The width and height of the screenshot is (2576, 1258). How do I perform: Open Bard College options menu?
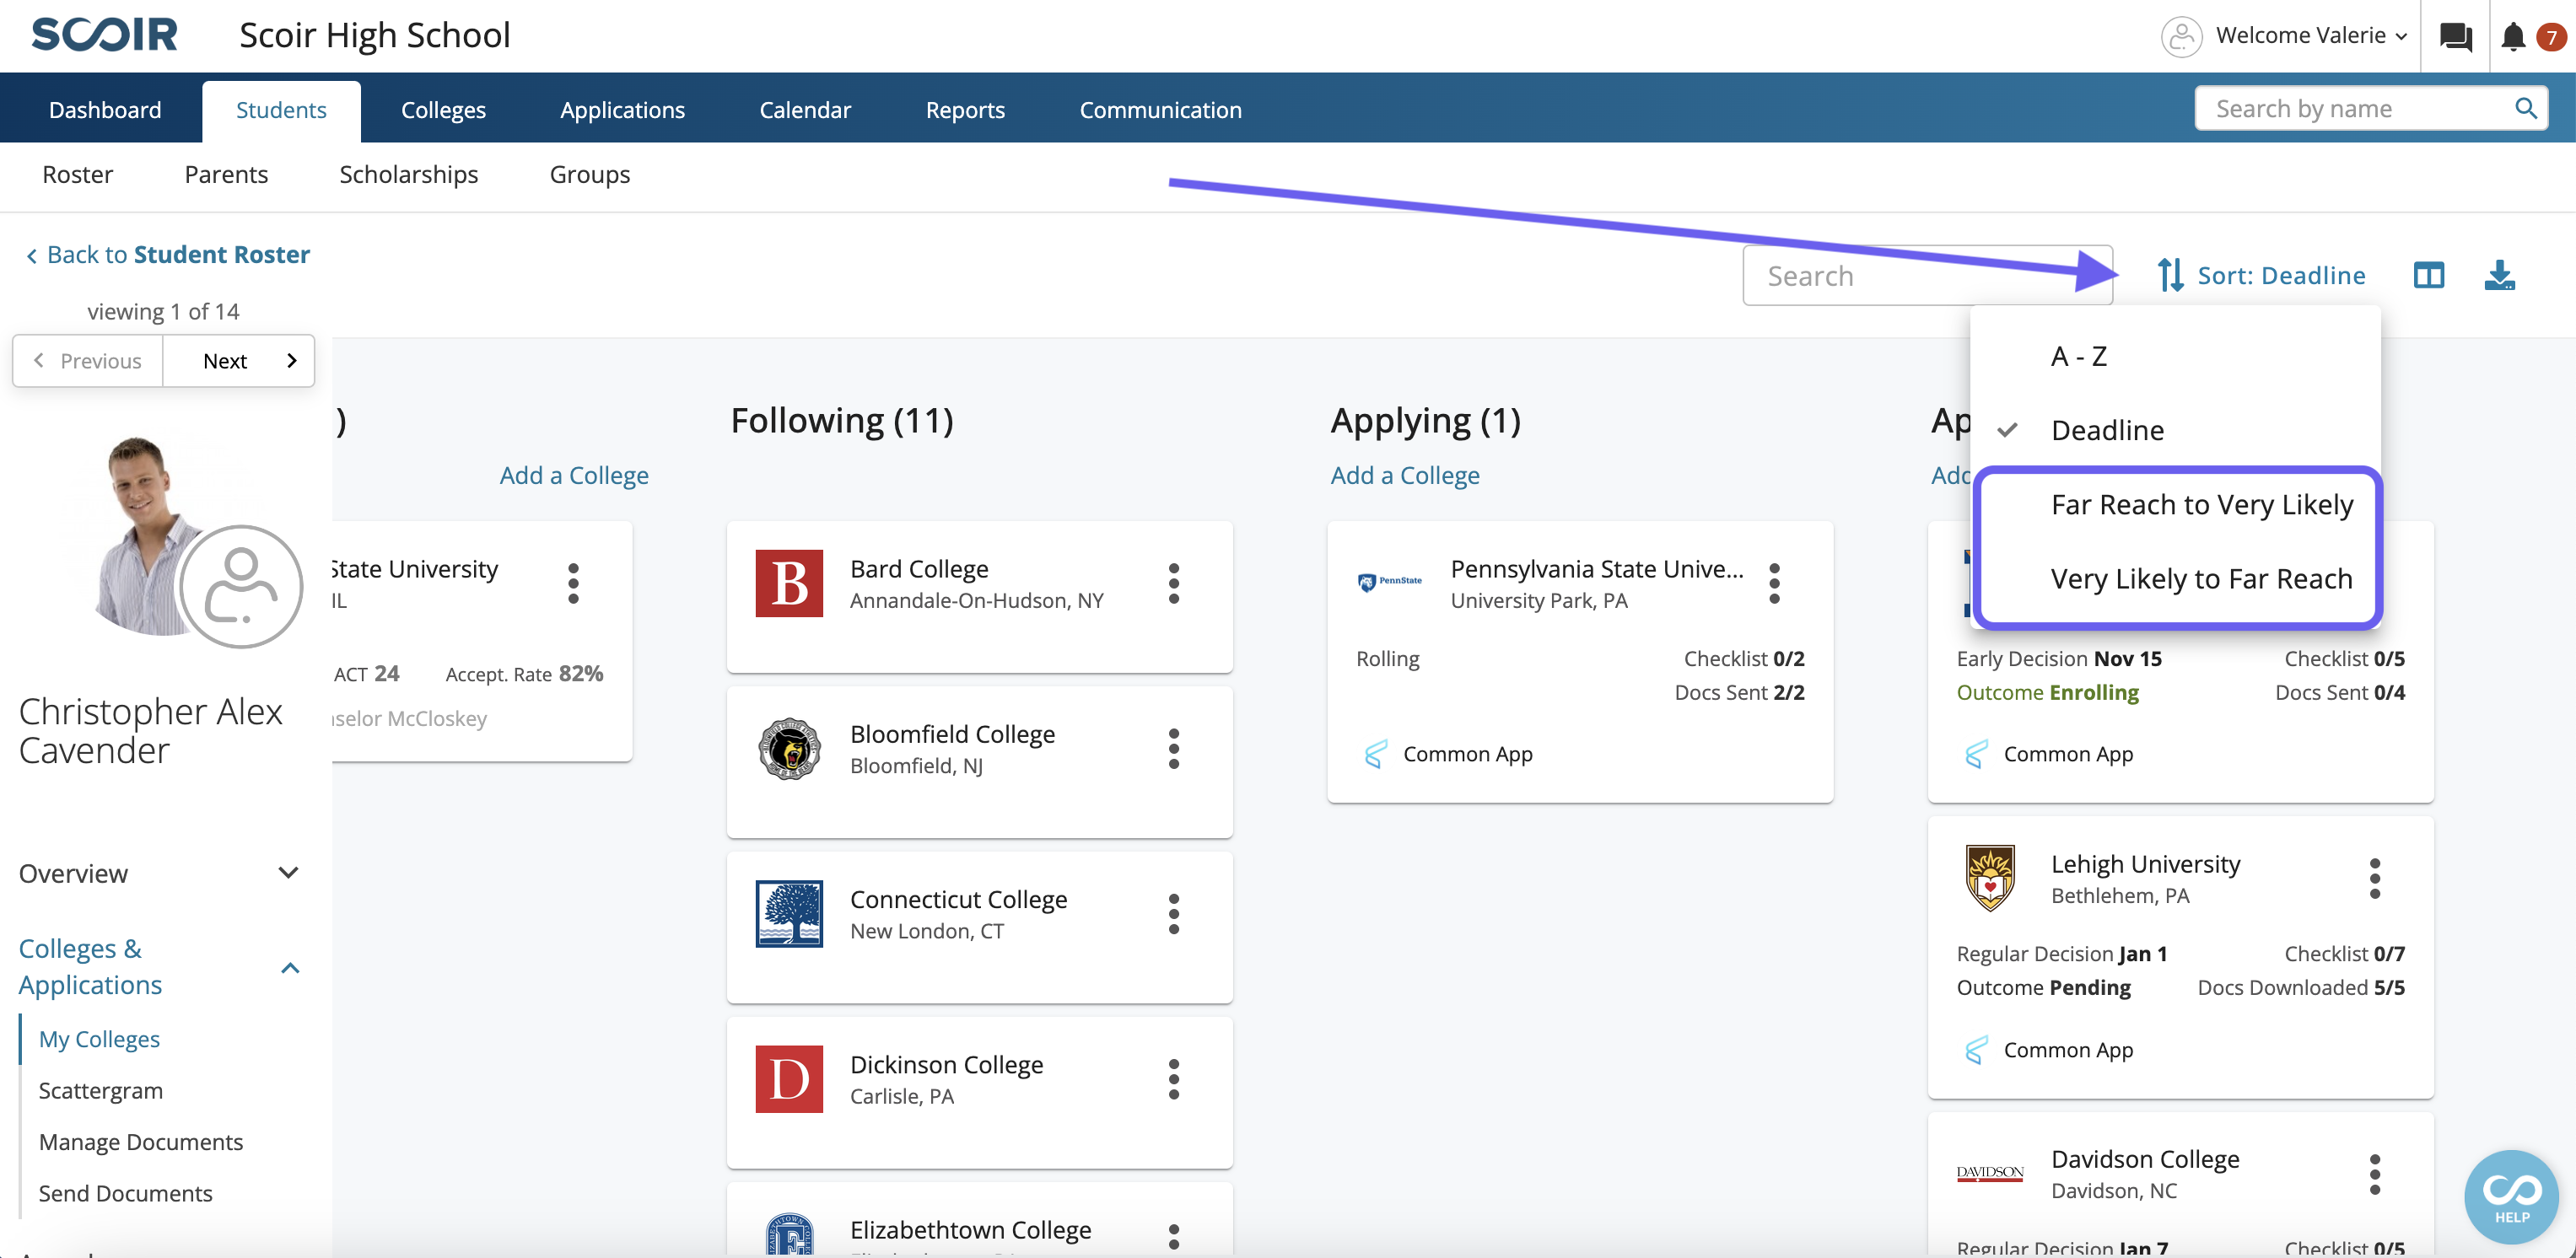pos(1174,583)
